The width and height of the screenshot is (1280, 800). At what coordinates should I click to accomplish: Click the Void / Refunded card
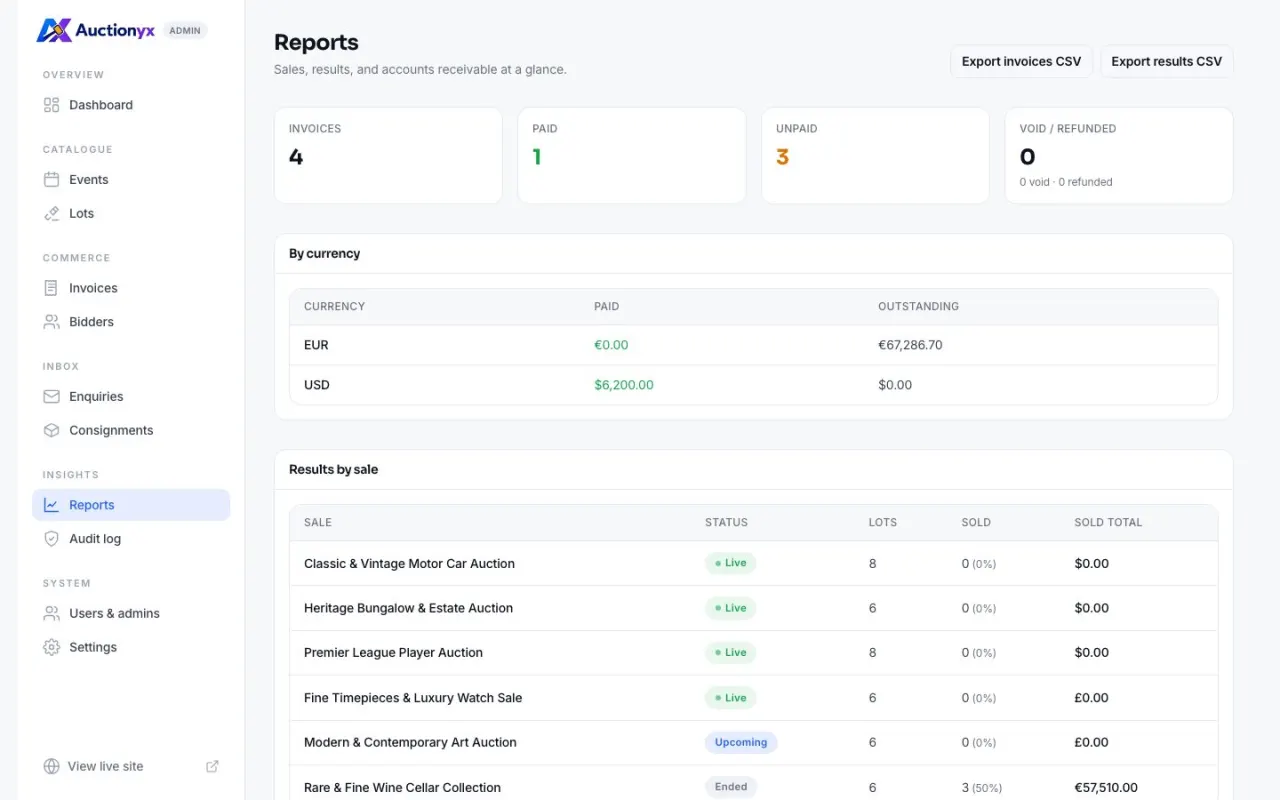tap(1119, 156)
